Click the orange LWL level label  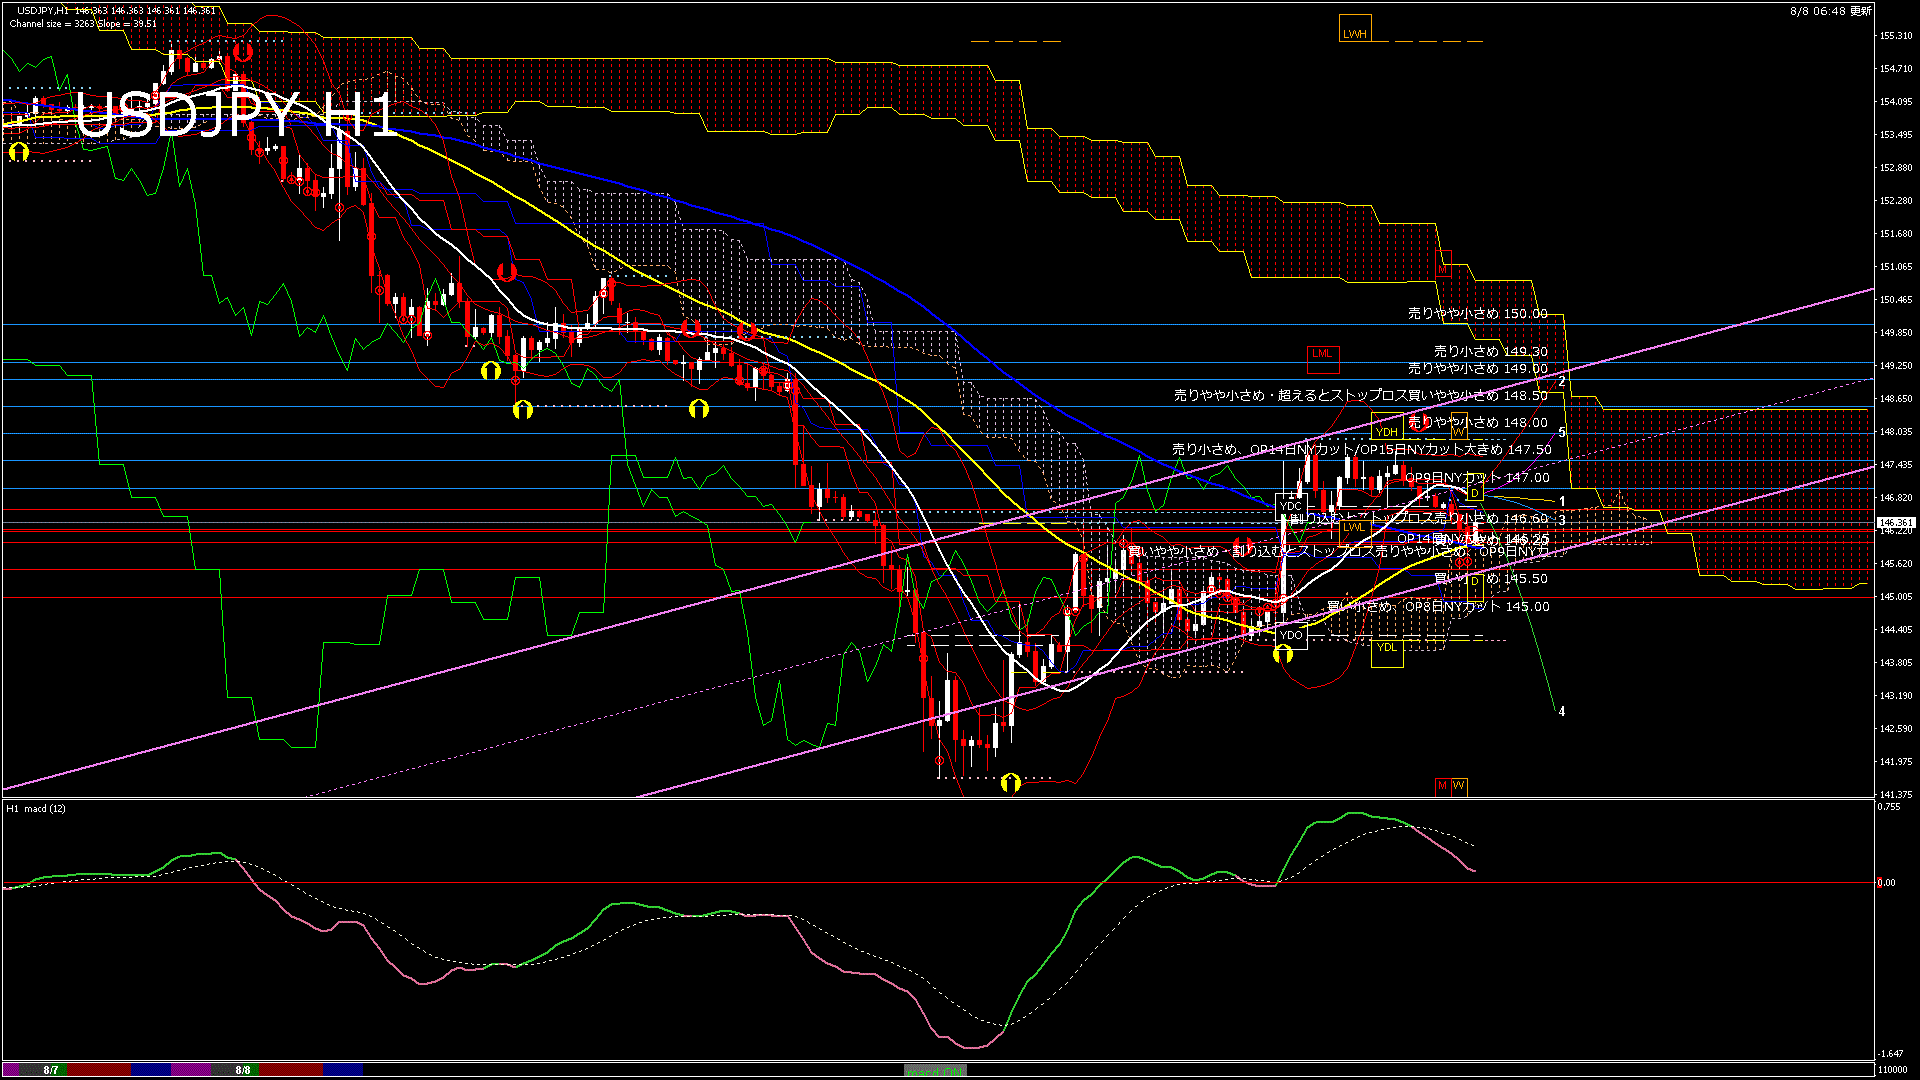click(x=1354, y=527)
